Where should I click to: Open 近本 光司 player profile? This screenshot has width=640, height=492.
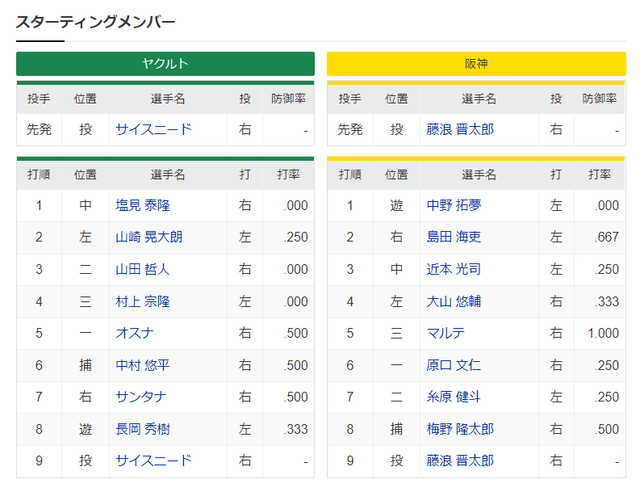pos(453,269)
